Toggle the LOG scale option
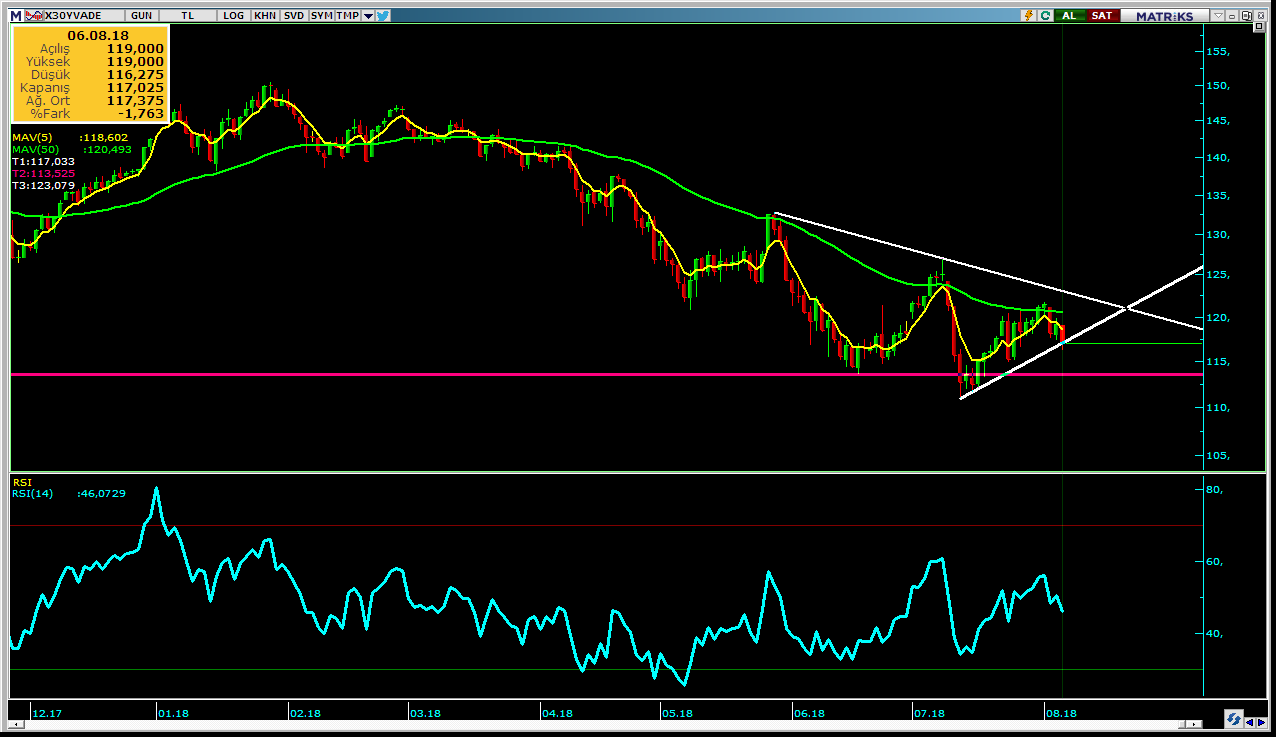Viewport: 1276px width, 737px height. (234, 15)
